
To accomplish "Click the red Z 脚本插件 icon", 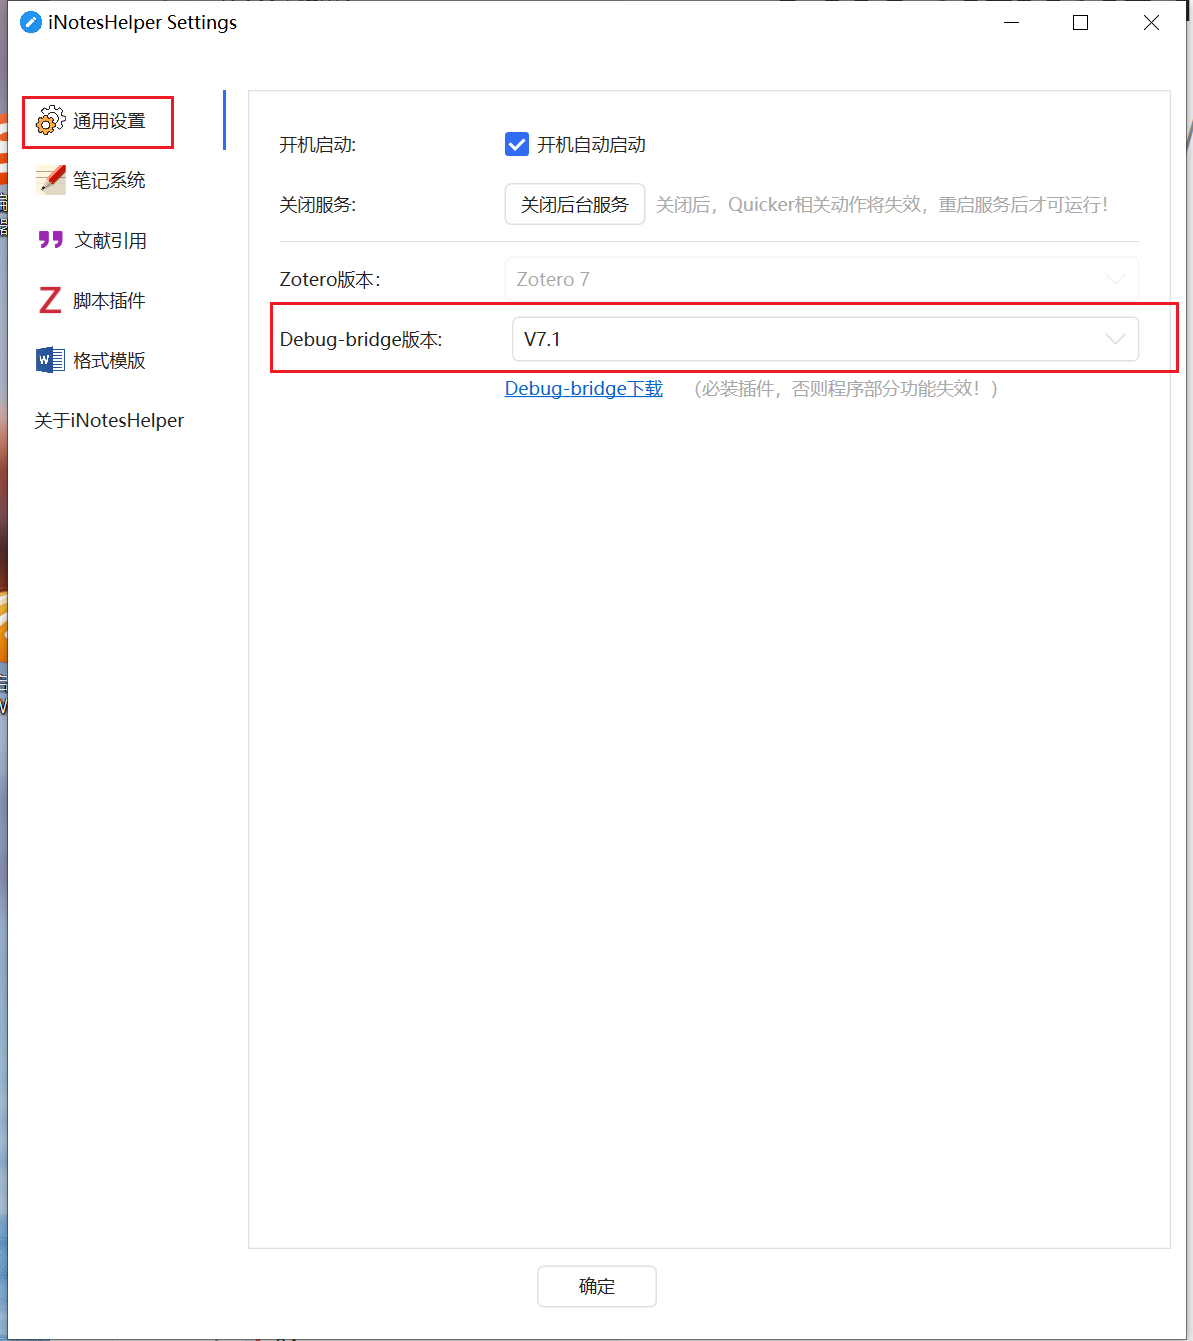I will 50,300.
